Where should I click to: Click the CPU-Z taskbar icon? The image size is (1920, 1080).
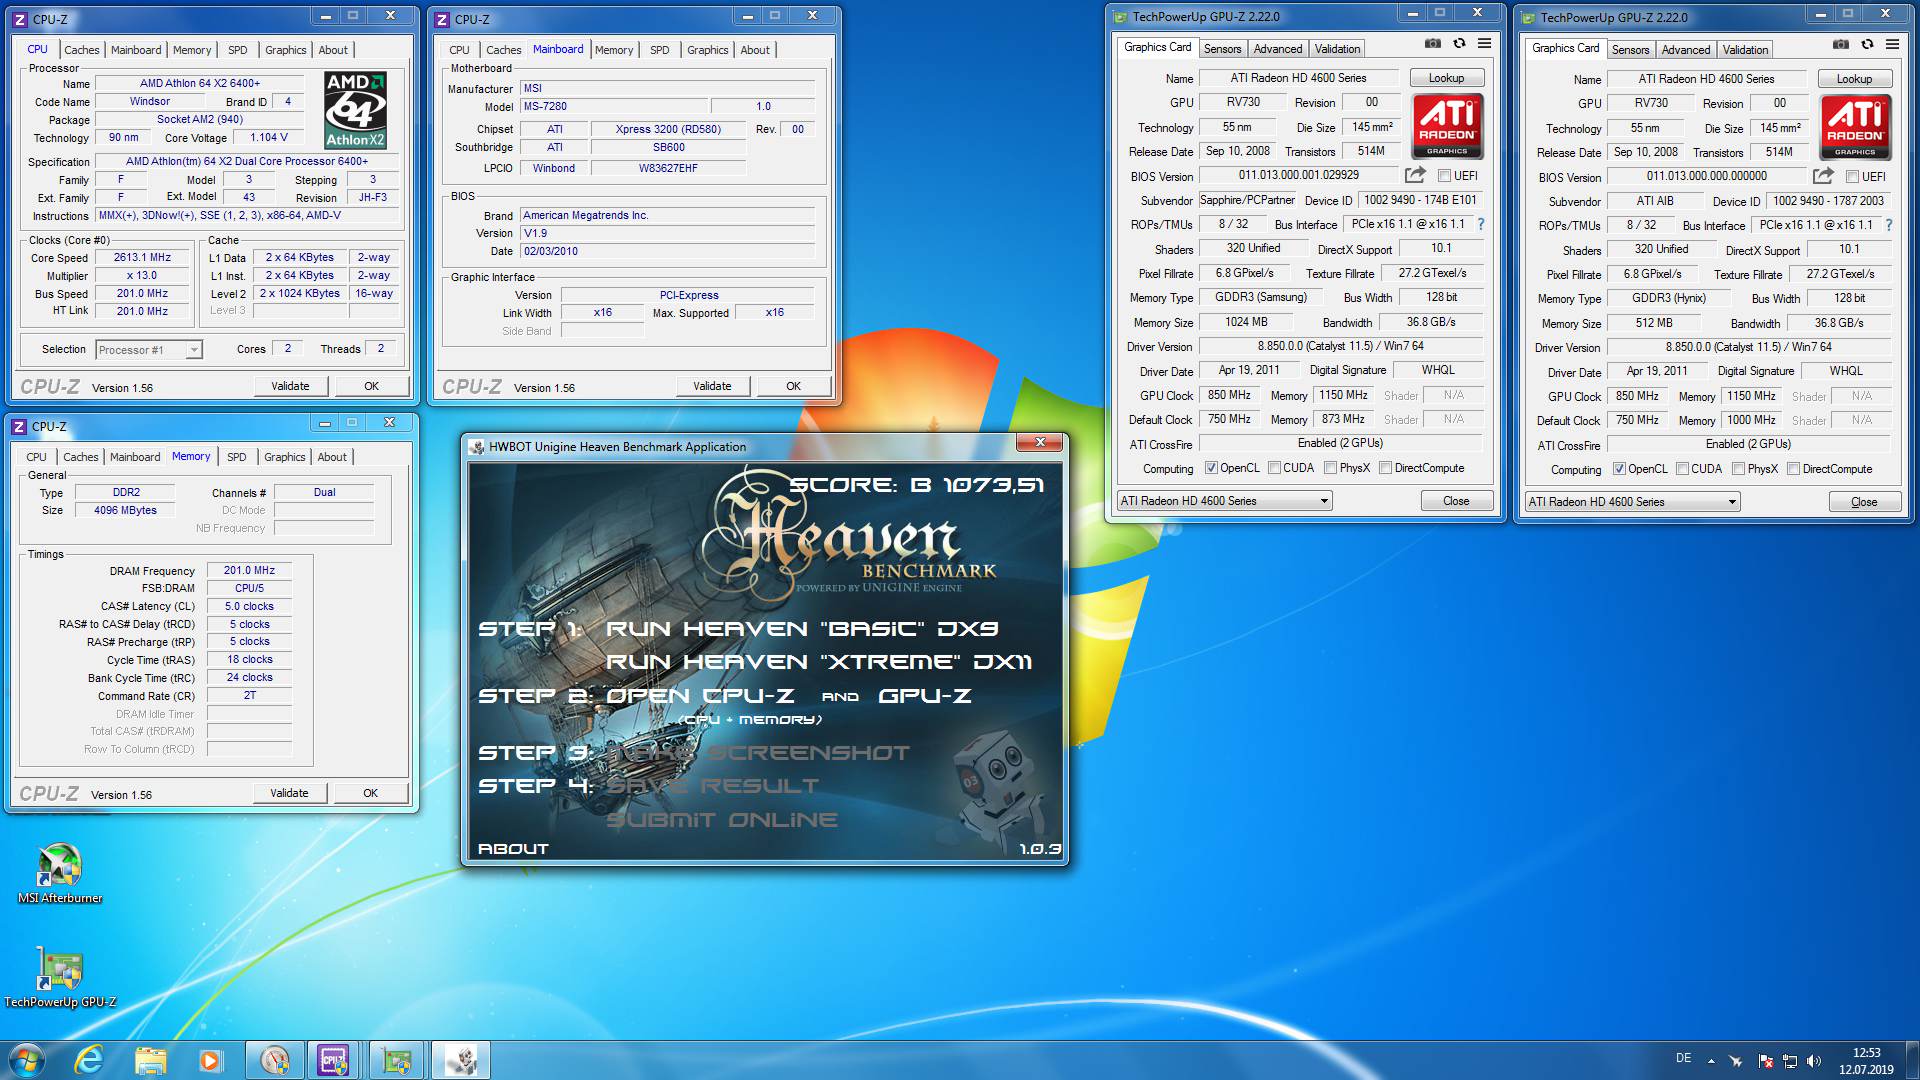coord(333,1060)
